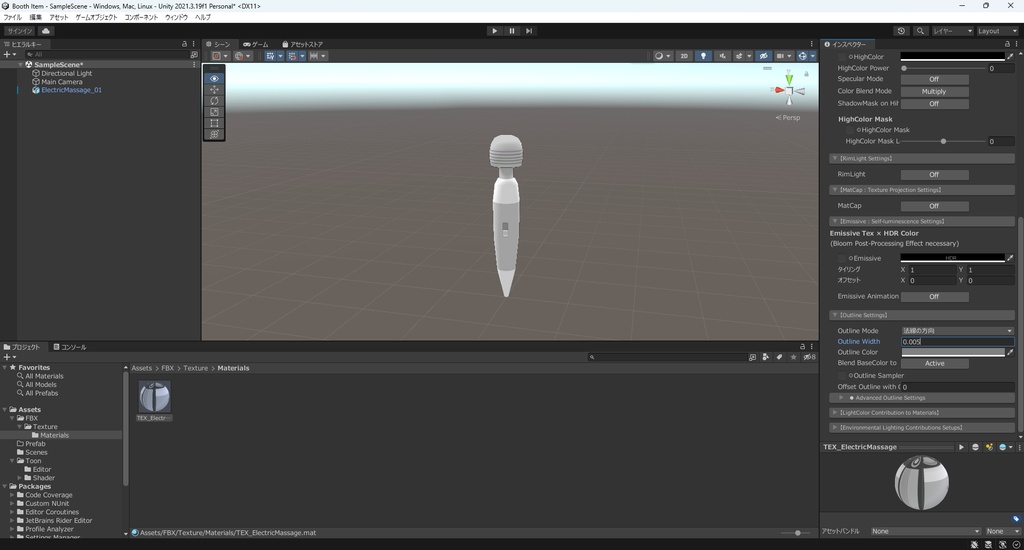Select the TEX_Electr material thumbnail in Project
The image size is (1024, 550).
pos(154,401)
